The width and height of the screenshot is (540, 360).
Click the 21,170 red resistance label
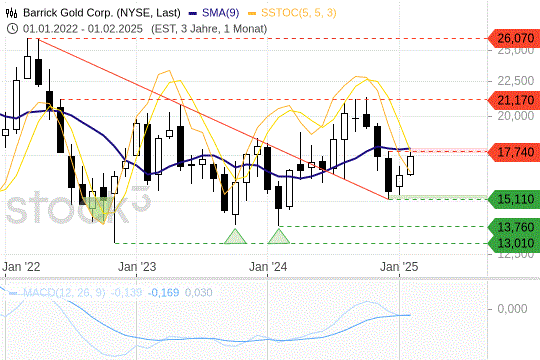(x=514, y=100)
